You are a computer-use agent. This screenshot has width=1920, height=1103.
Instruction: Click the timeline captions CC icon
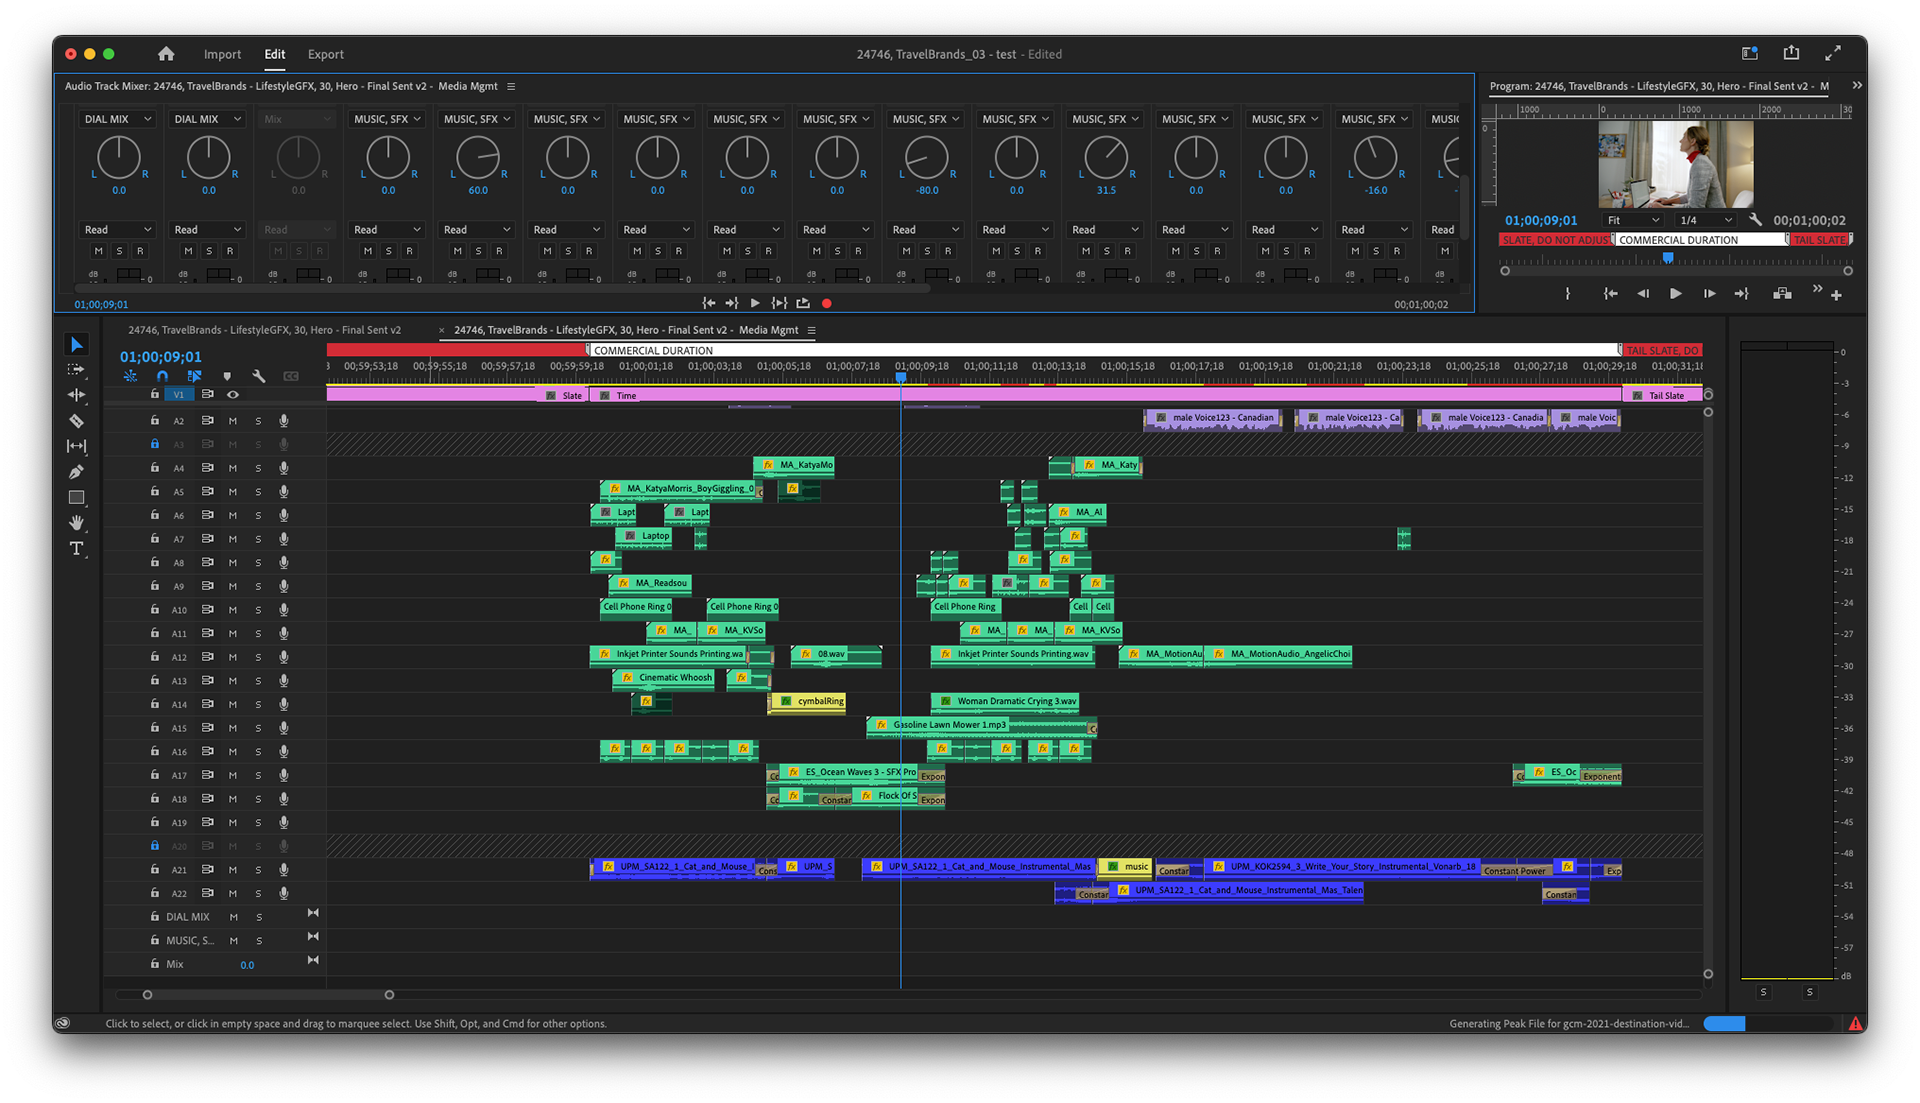(291, 376)
